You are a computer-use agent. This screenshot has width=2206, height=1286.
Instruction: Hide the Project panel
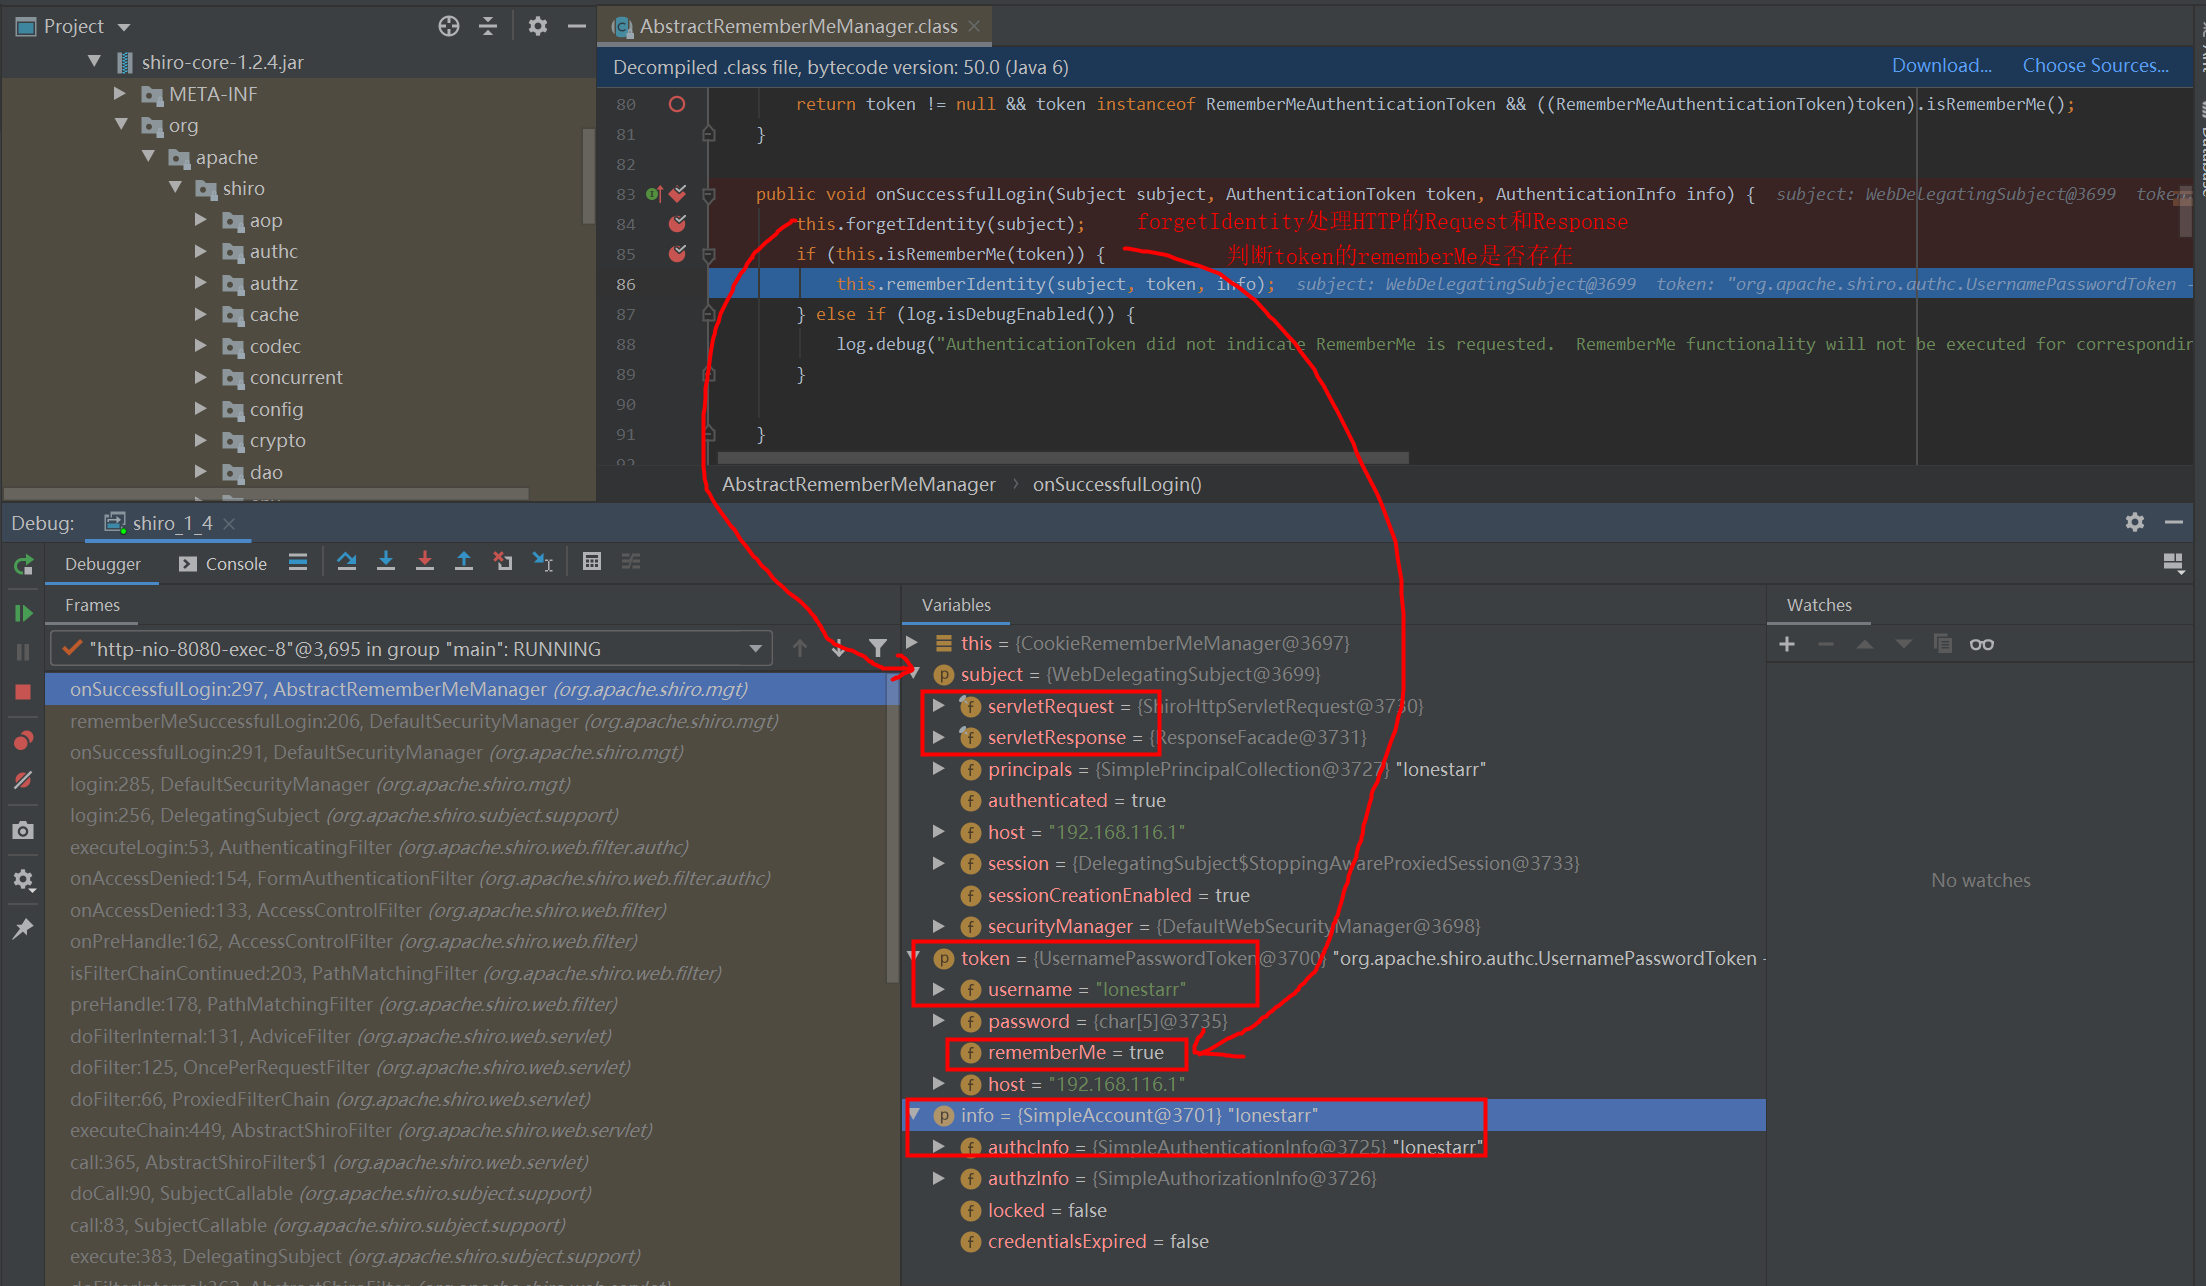577,26
